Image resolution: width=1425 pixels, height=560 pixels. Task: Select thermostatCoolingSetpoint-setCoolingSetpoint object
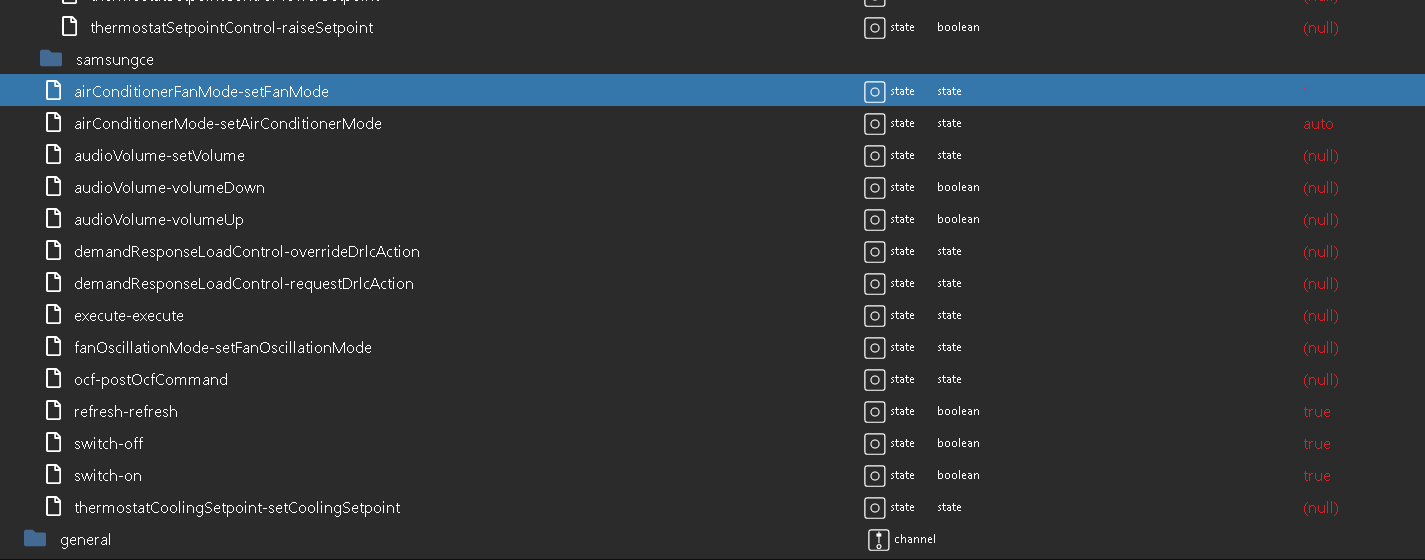[x=237, y=508]
